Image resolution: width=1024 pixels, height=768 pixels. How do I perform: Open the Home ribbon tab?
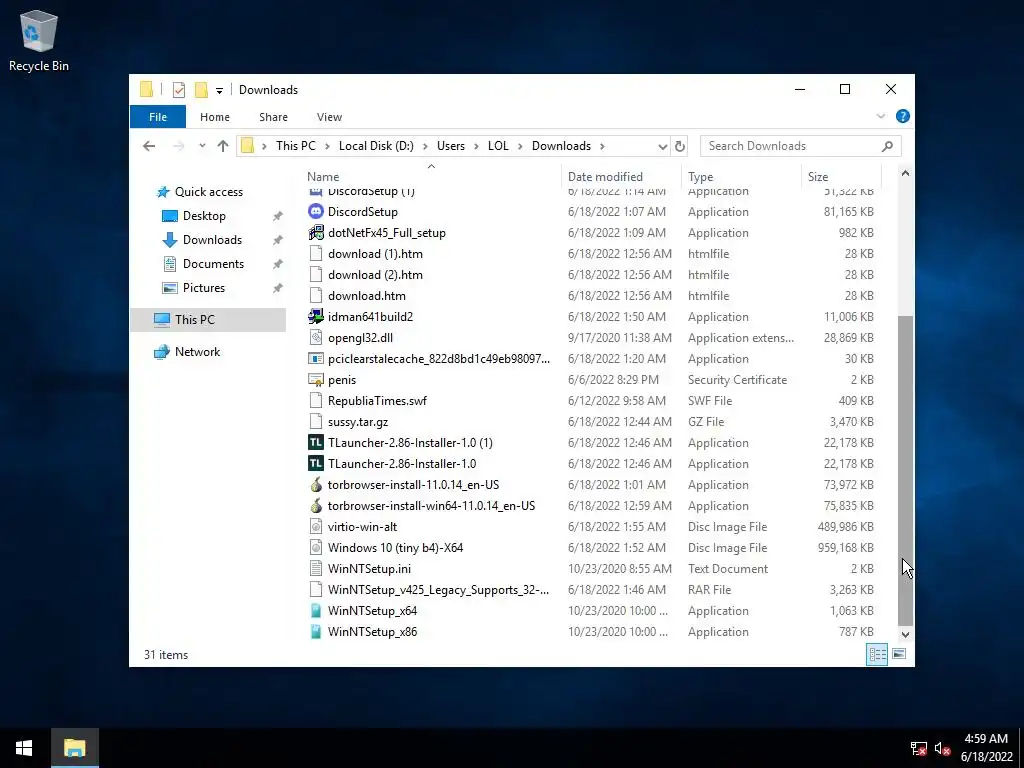(x=215, y=117)
